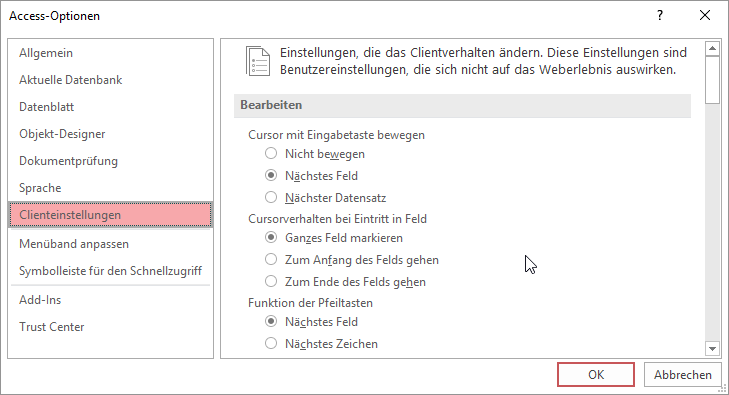Choose the Nächstes Zeichen radio button
This screenshot has width=729, height=395.
(x=271, y=343)
